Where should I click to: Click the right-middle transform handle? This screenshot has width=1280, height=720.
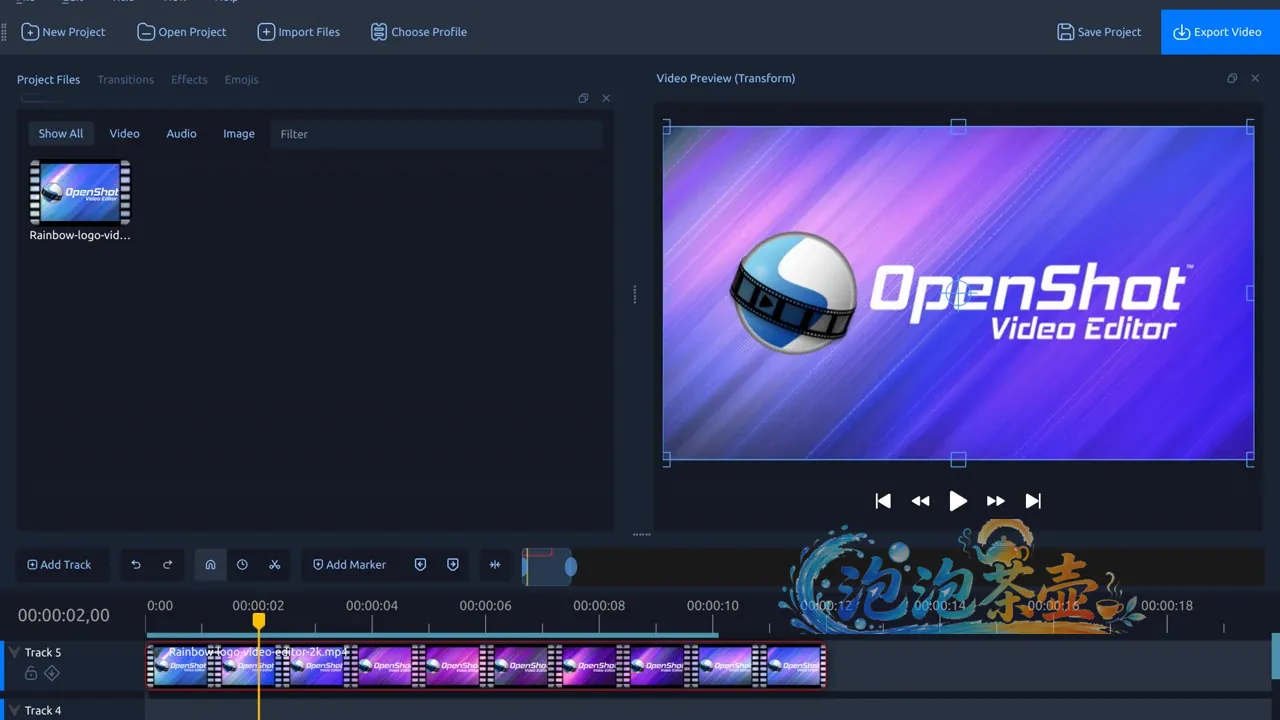click(x=1250, y=293)
